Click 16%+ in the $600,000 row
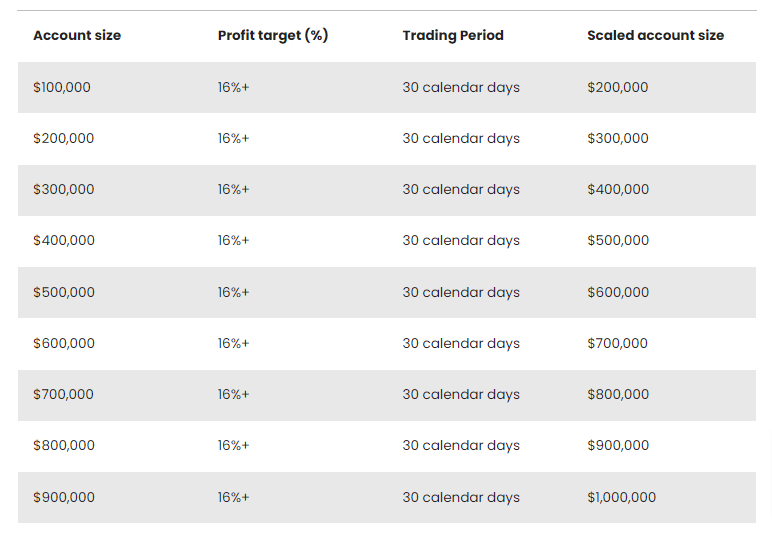Image resolution: width=772 pixels, height=538 pixels. coord(233,343)
